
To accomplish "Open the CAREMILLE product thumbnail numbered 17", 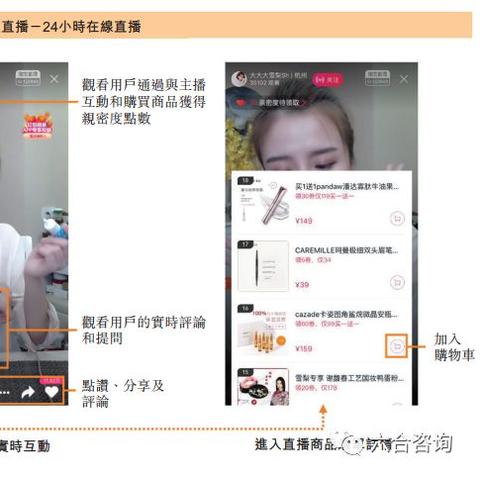I will point(263,266).
